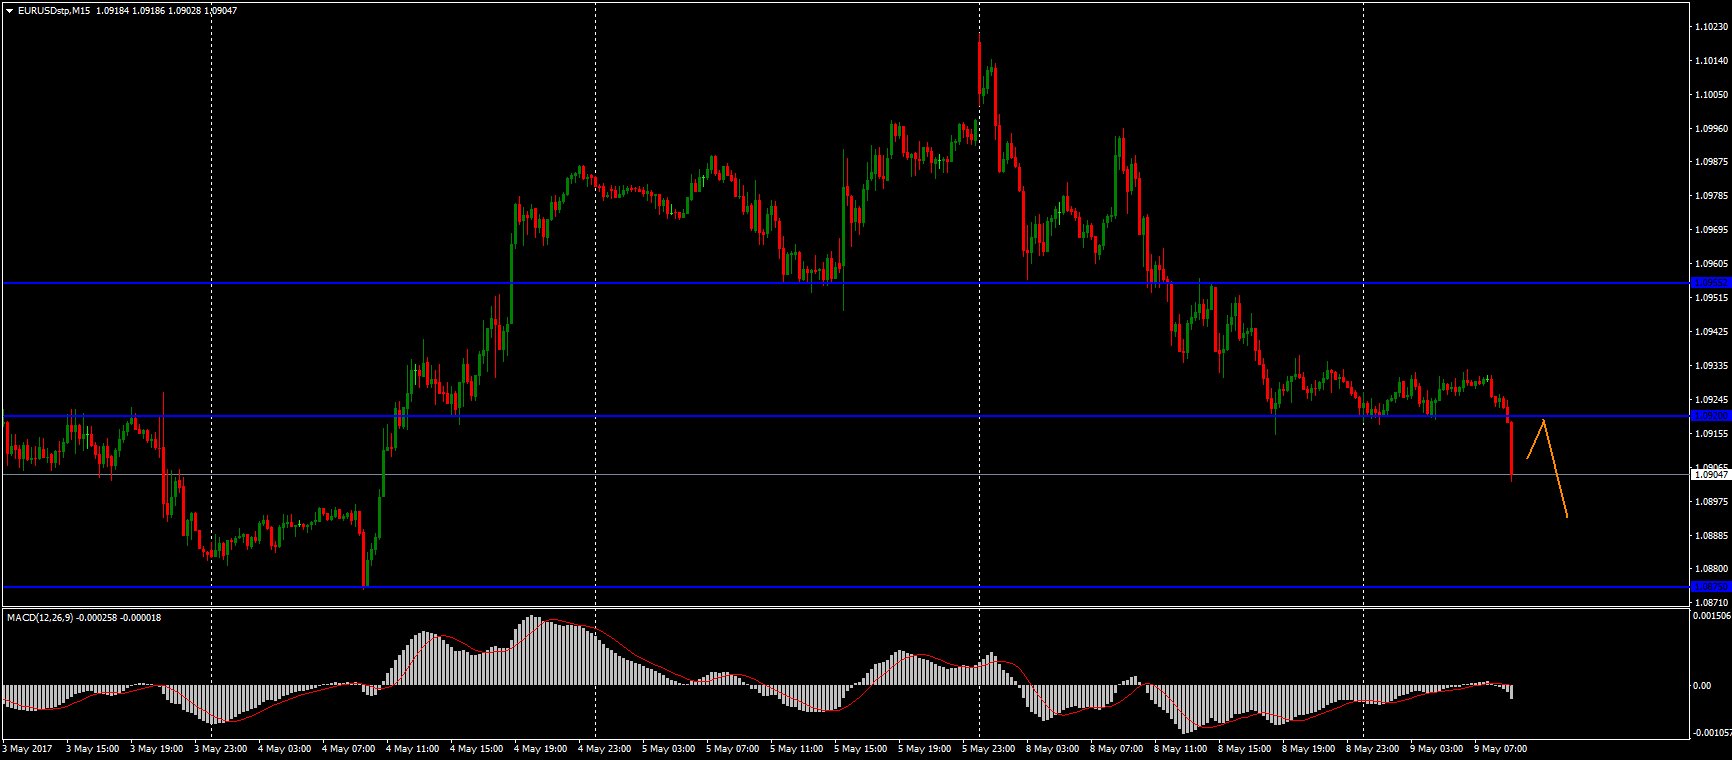The image size is (1732, 760).
Task: Click the 3 May 2017 date label
Action: (x=28, y=748)
